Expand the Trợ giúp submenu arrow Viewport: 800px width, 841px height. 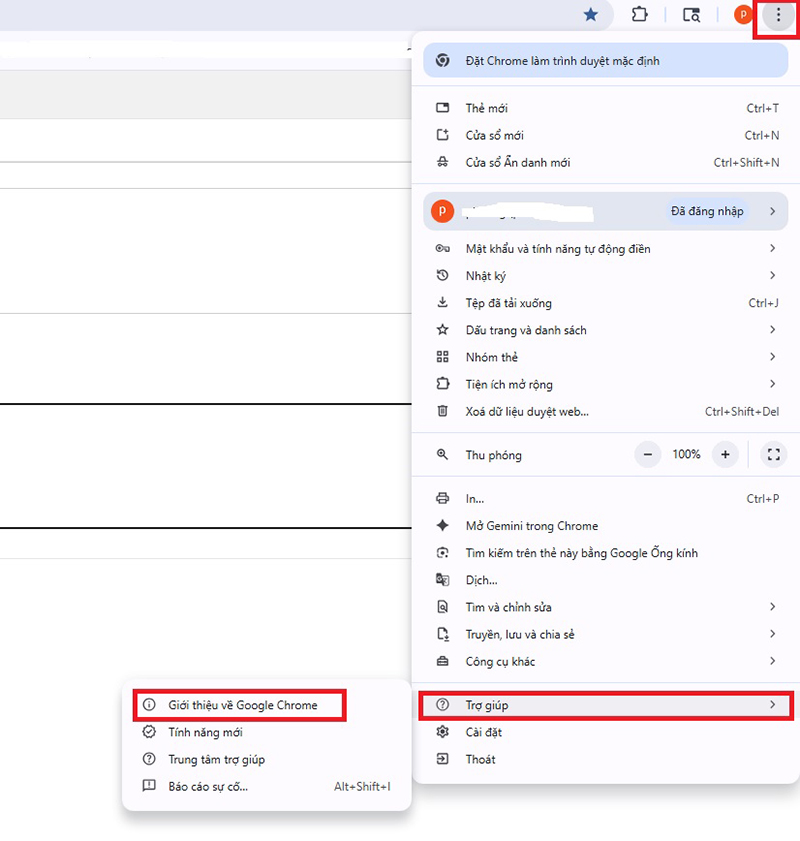pyautogui.click(x=772, y=705)
